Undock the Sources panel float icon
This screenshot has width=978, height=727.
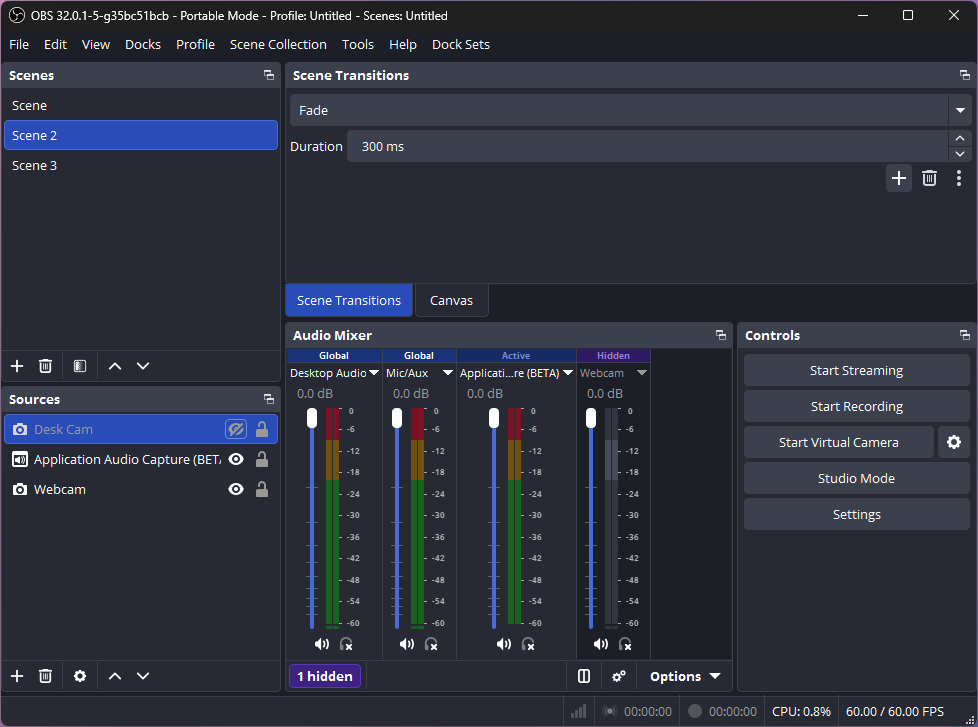pos(269,399)
